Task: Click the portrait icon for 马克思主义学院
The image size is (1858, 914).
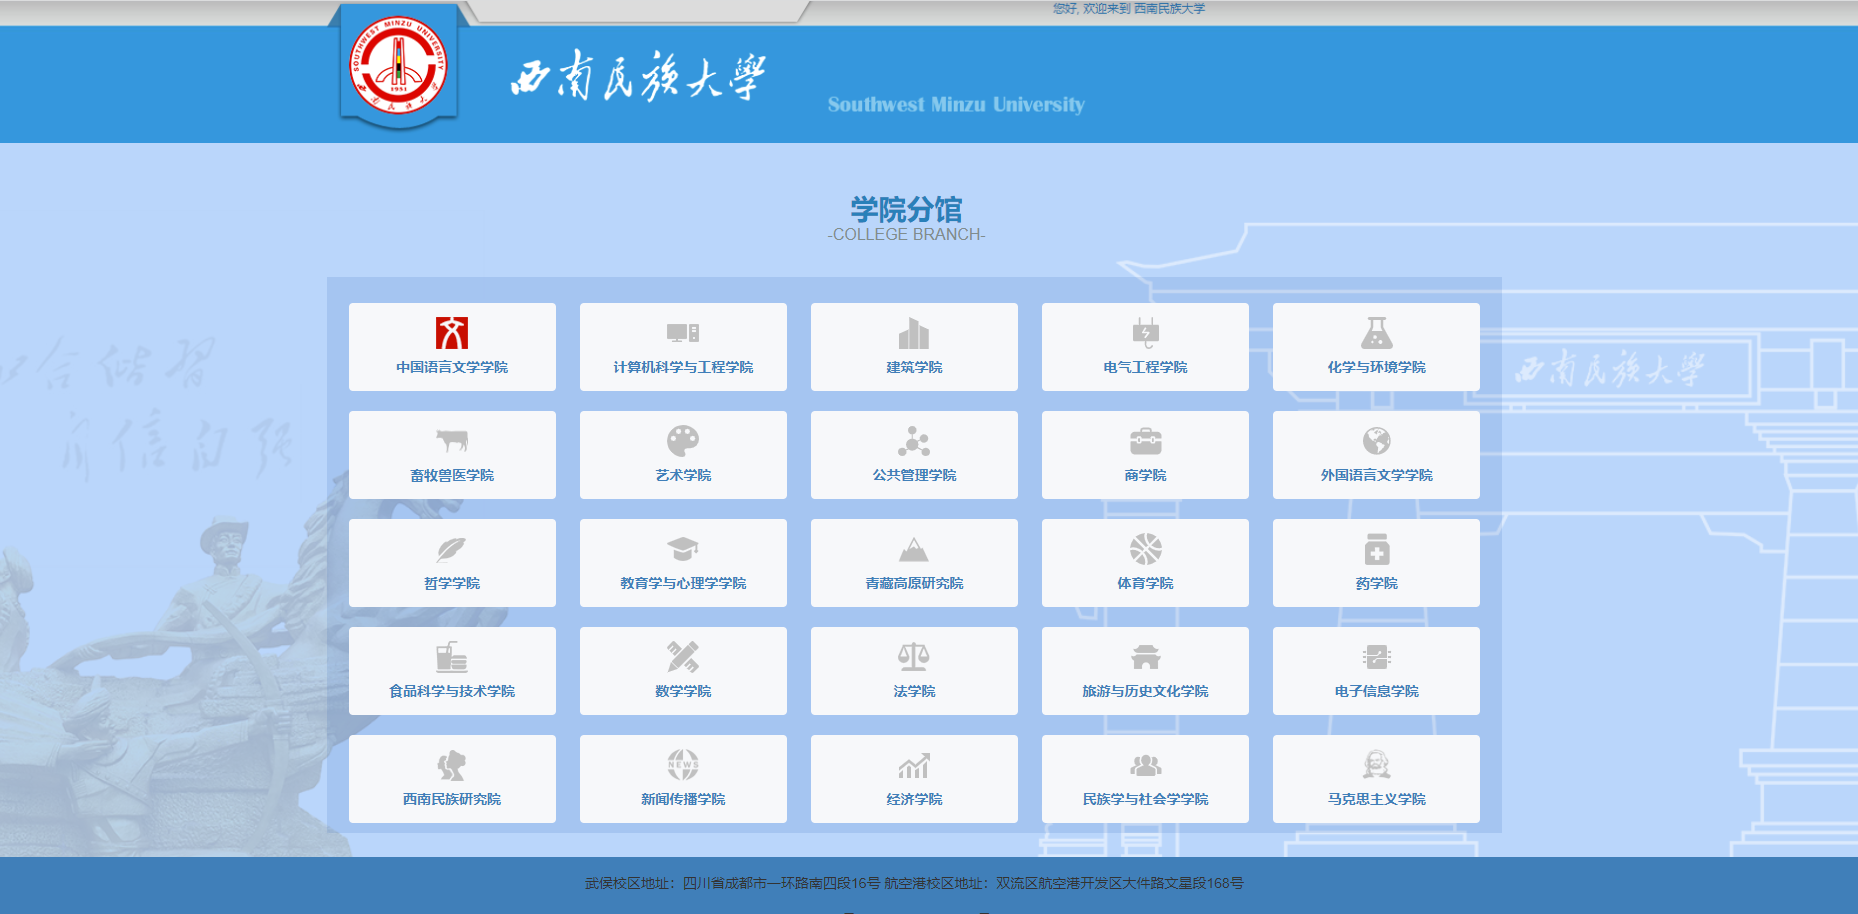Action: 1376,765
